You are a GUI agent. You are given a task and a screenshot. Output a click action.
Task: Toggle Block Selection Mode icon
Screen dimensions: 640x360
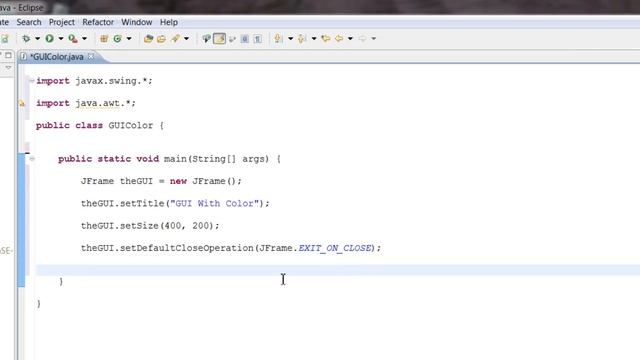(x=244, y=38)
